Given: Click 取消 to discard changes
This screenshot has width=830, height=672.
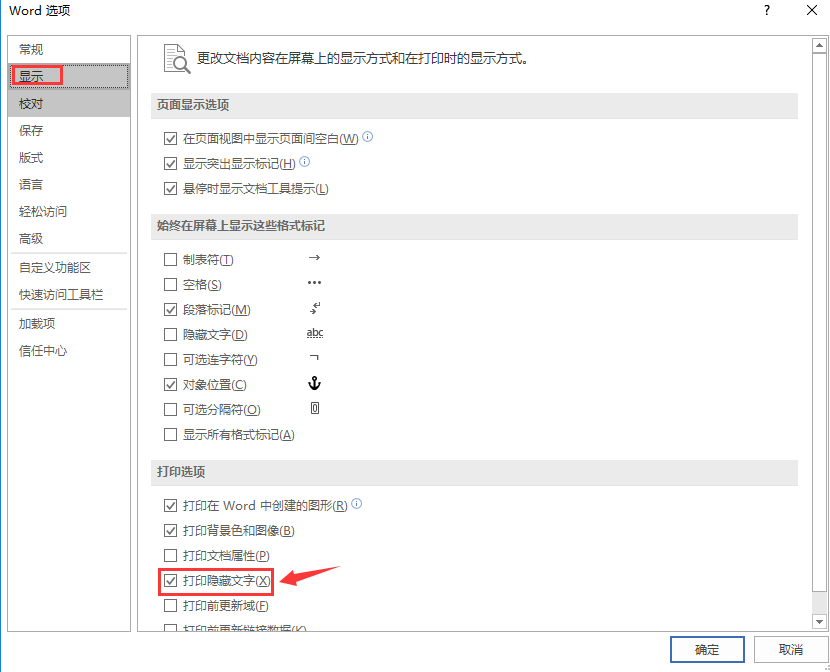Looking at the screenshot, I should [x=791, y=649].
